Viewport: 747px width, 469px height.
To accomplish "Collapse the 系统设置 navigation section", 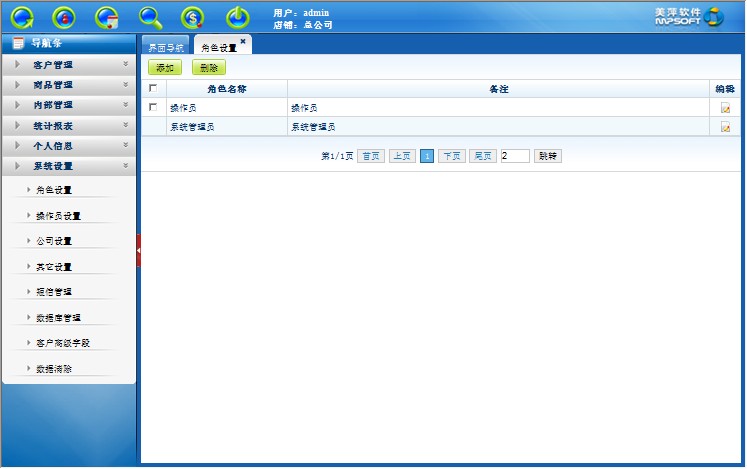I will tap(68, 166).
